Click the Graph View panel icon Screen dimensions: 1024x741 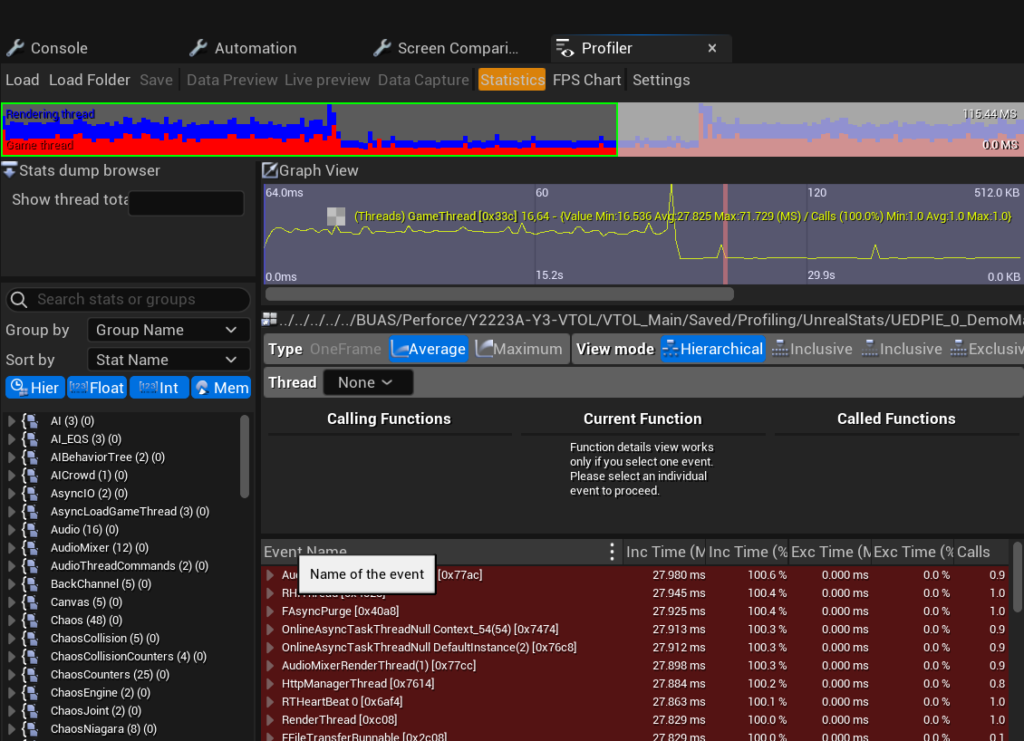coord(269,171)
